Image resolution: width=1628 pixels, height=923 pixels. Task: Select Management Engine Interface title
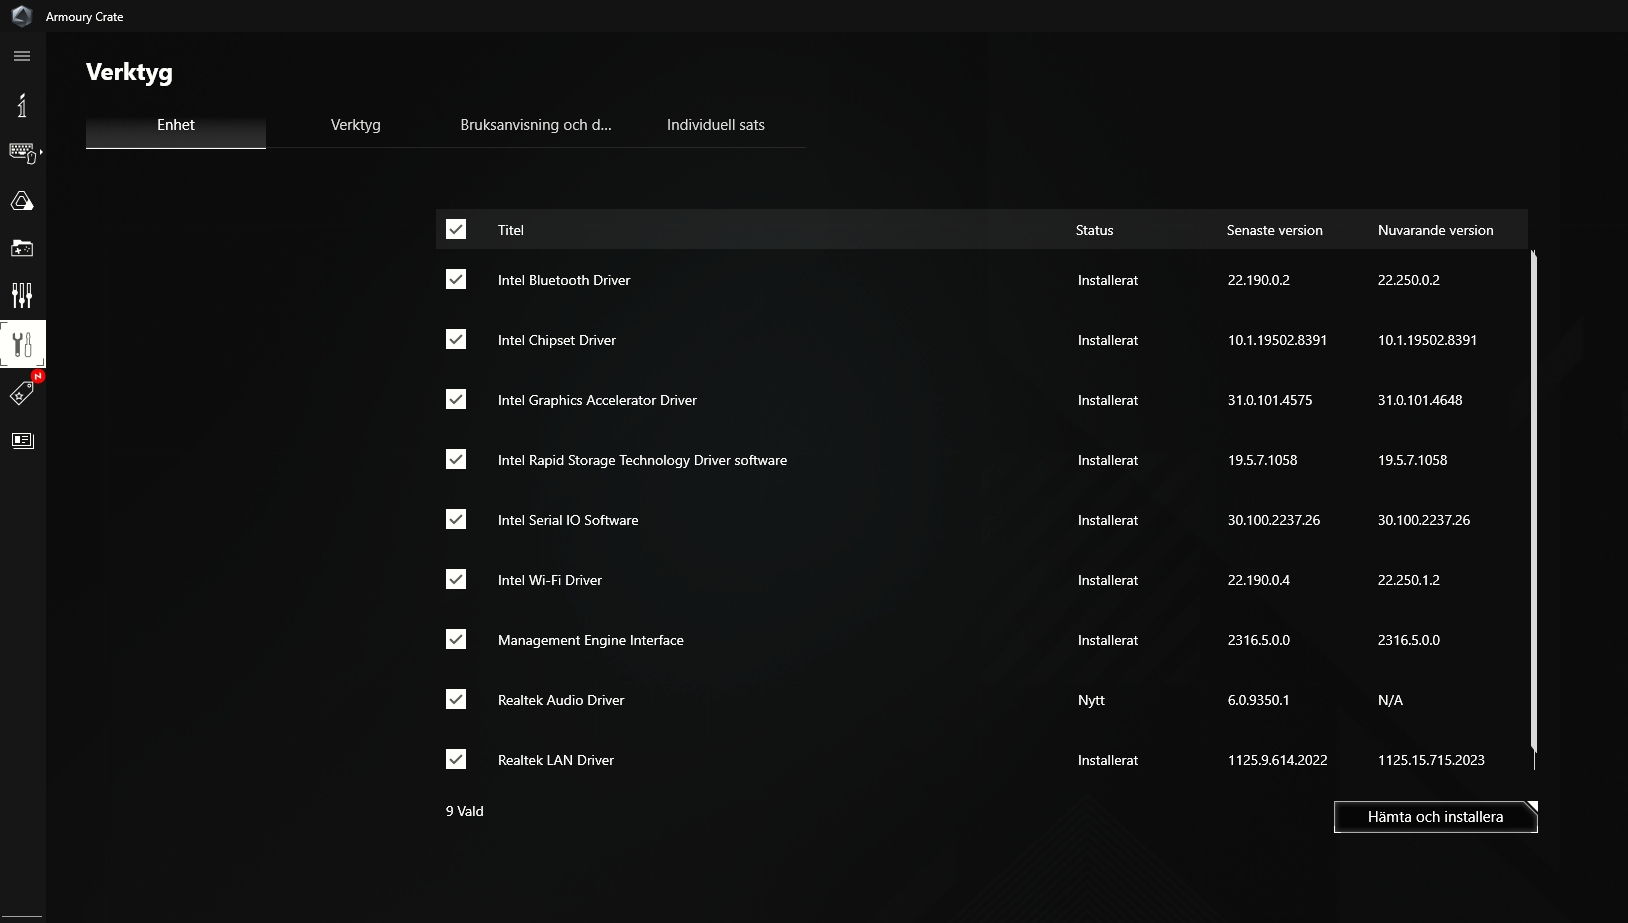pyautogui.click(x=591, y=640)
